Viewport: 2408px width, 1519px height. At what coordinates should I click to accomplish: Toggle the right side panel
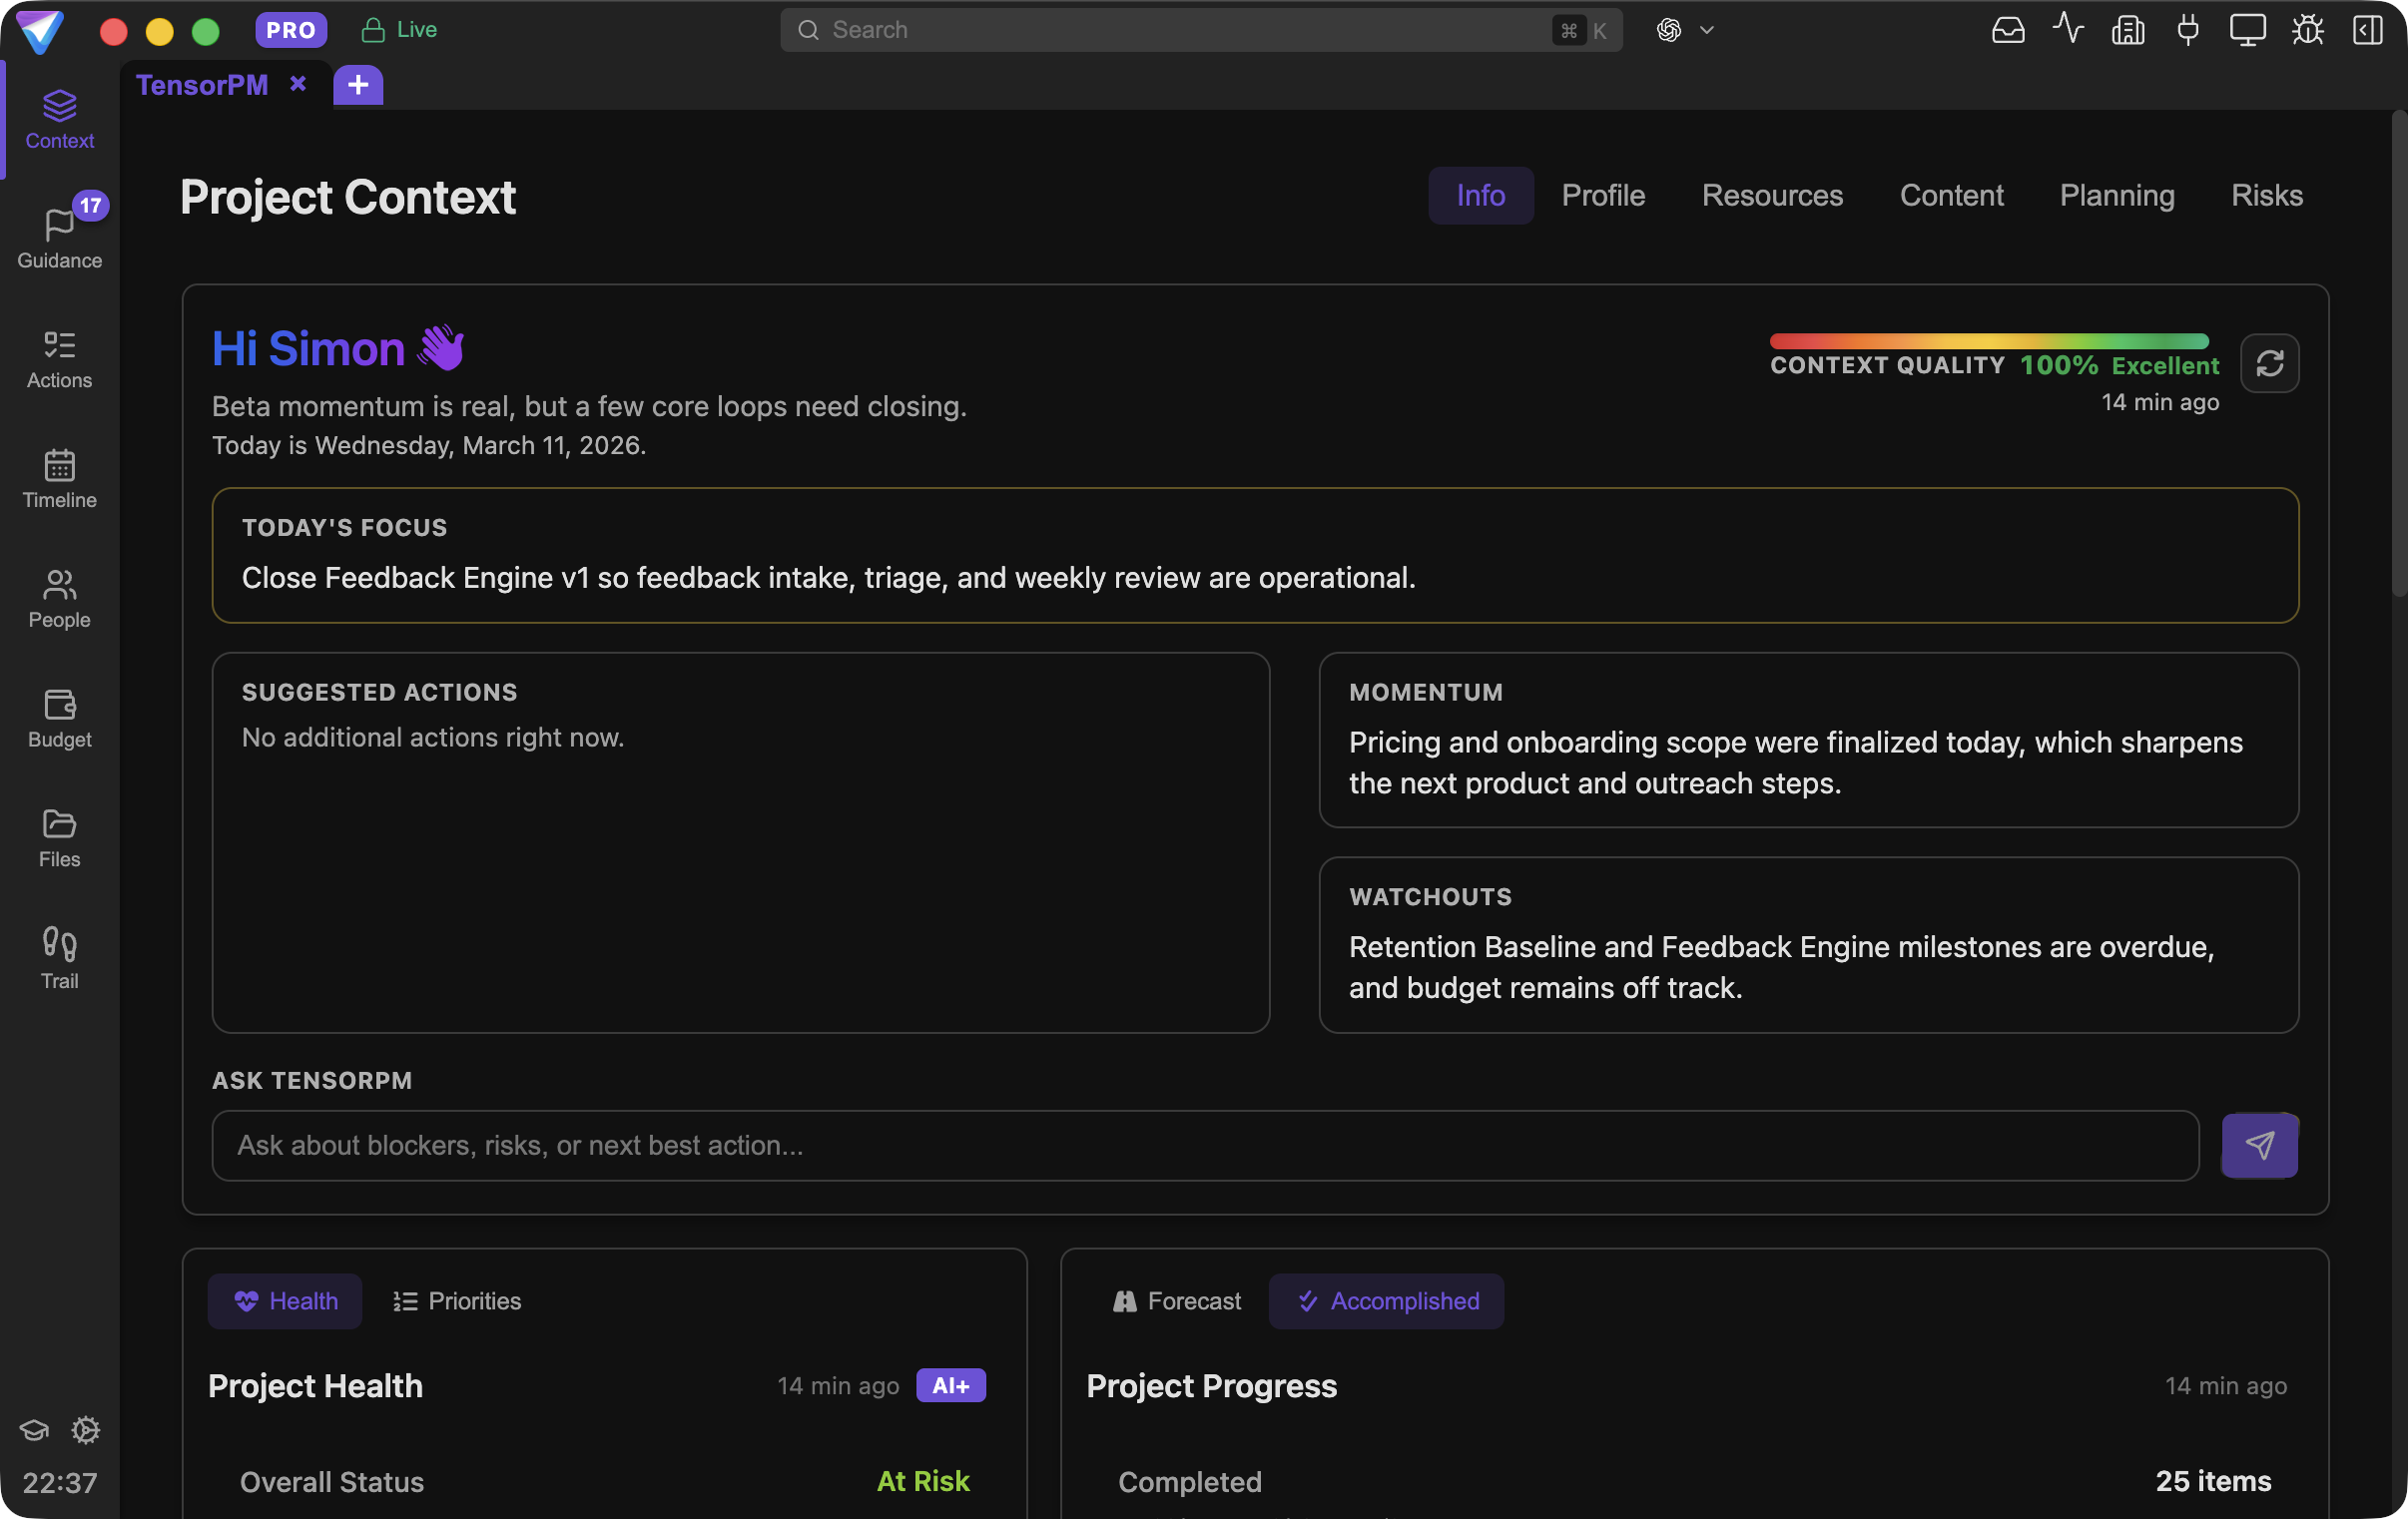(x=2367, y=30)
